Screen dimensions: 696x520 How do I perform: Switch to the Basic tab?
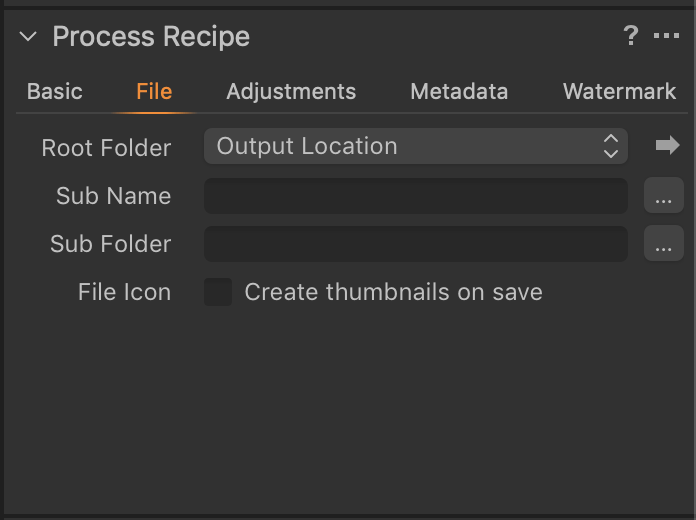point(55,92)
